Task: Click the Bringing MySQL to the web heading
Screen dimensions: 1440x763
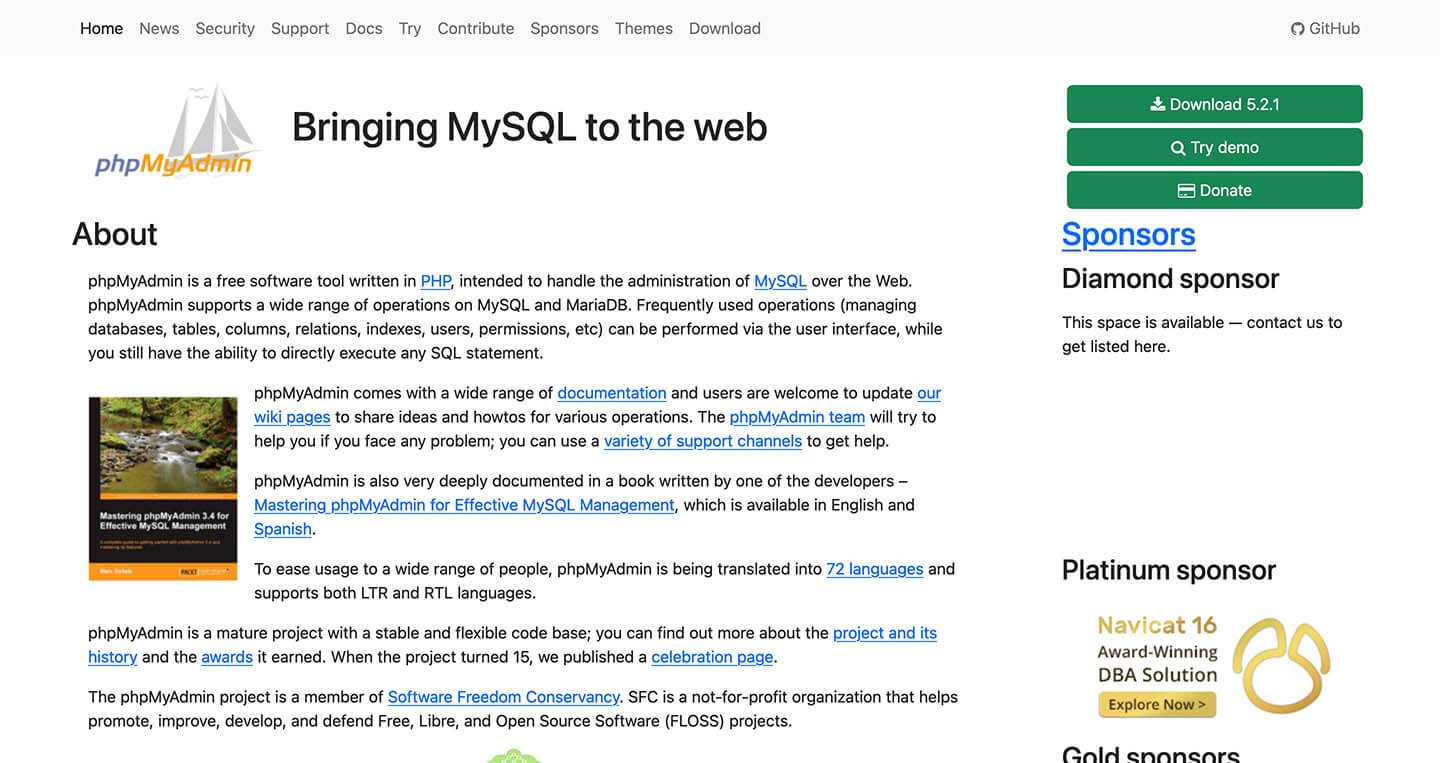Action: click(x=530, y=127)
